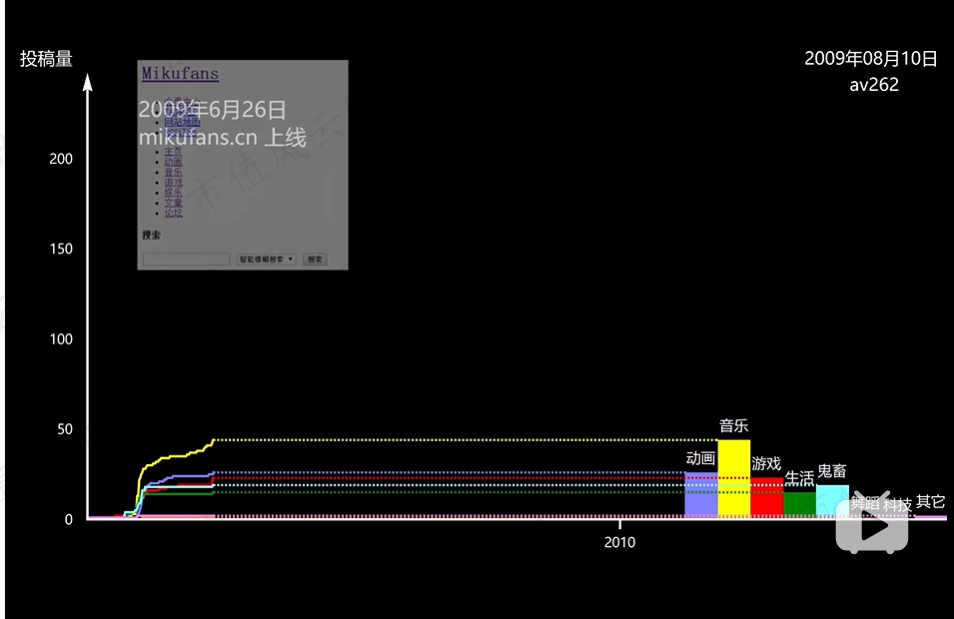Focus the Mikufans search text field
Image resolution: width=954 pixels, height=619 pixels.
click(186, 259)
